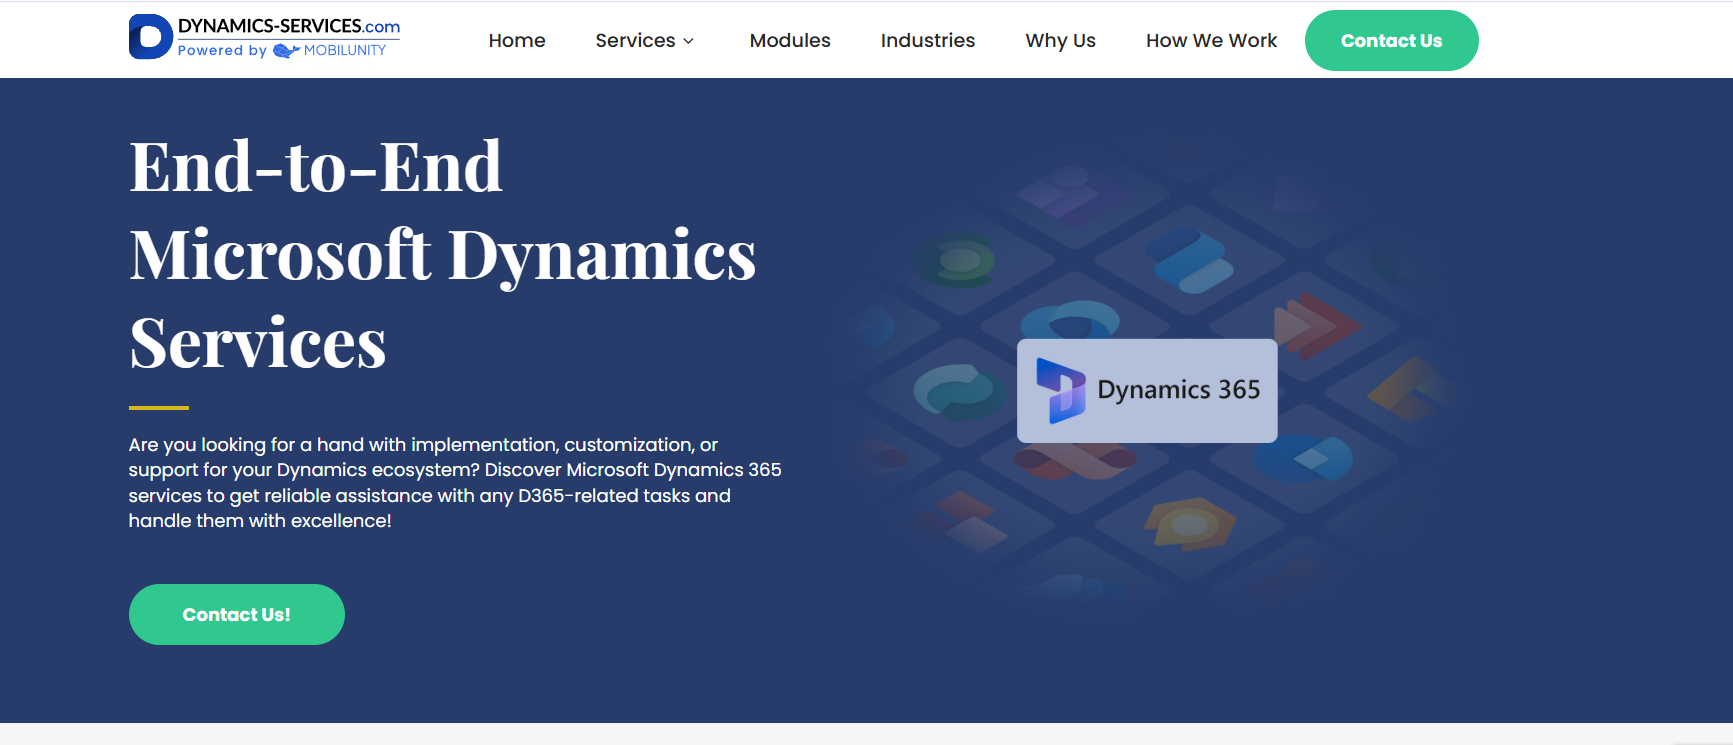Open the Services menu item

pyautogui.click(x=635, y=41)
